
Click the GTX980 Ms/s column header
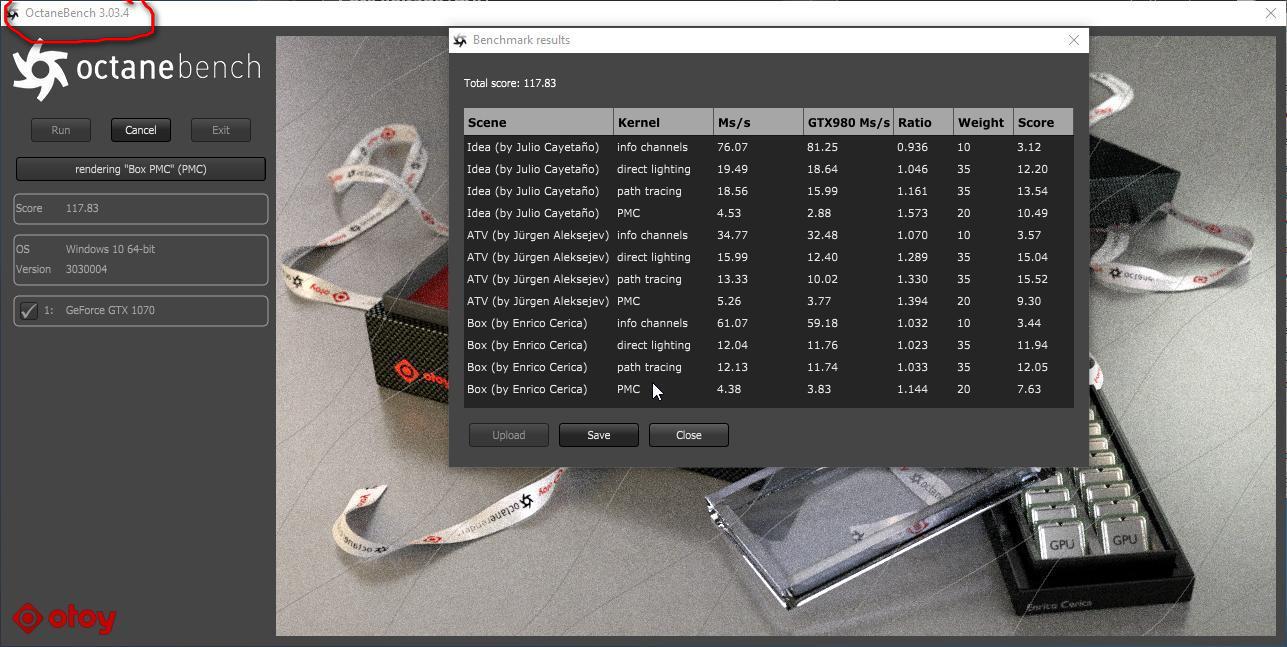[849, 122]
